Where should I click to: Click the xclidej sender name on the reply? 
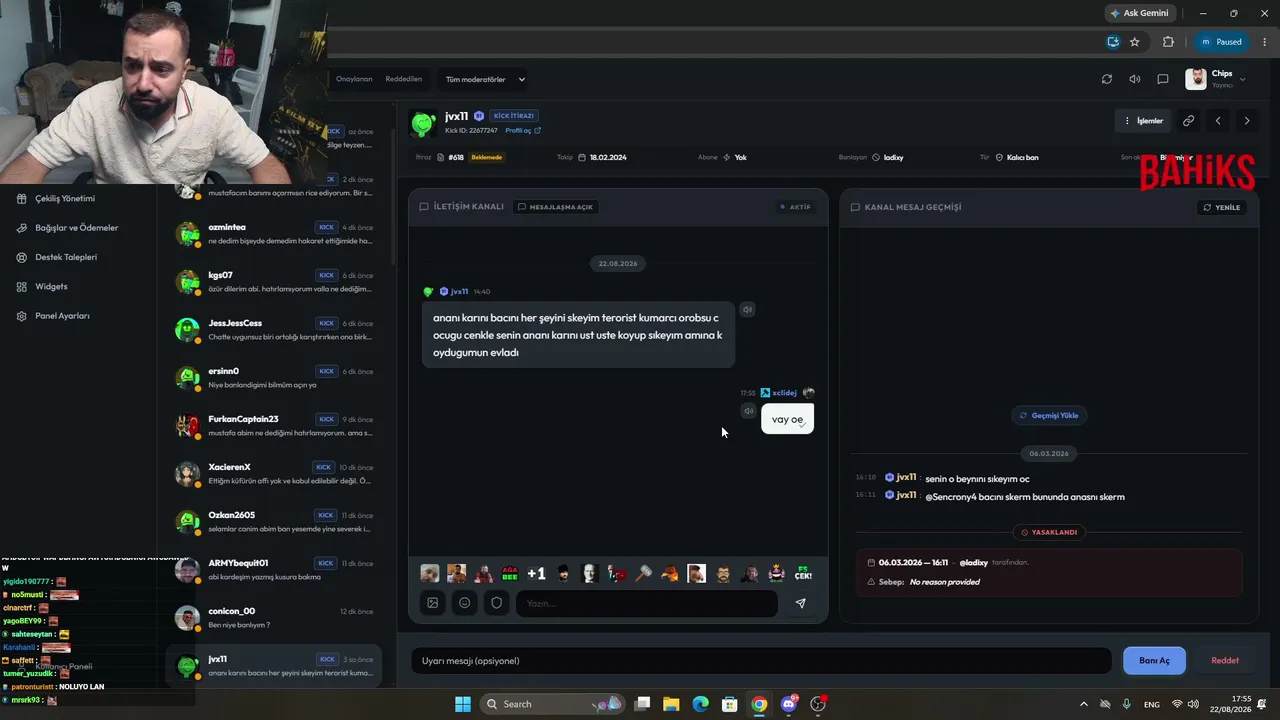click(x=785, y=393)
